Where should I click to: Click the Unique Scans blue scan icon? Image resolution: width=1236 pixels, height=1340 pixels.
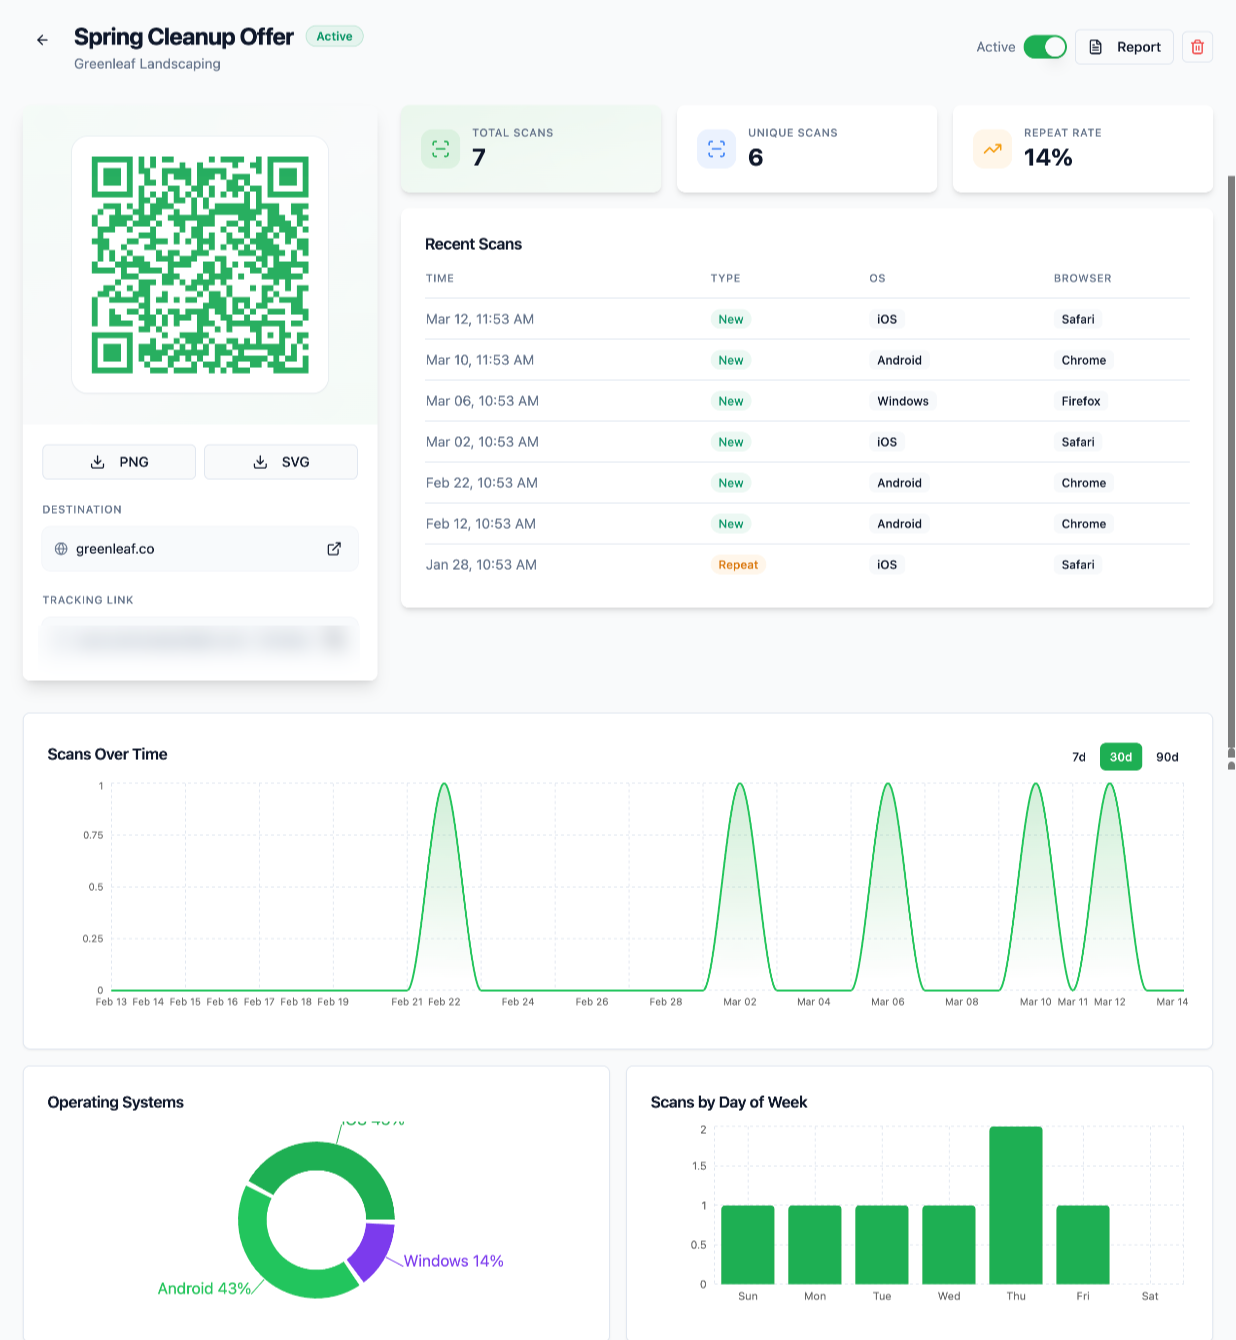tap(716, 149)
